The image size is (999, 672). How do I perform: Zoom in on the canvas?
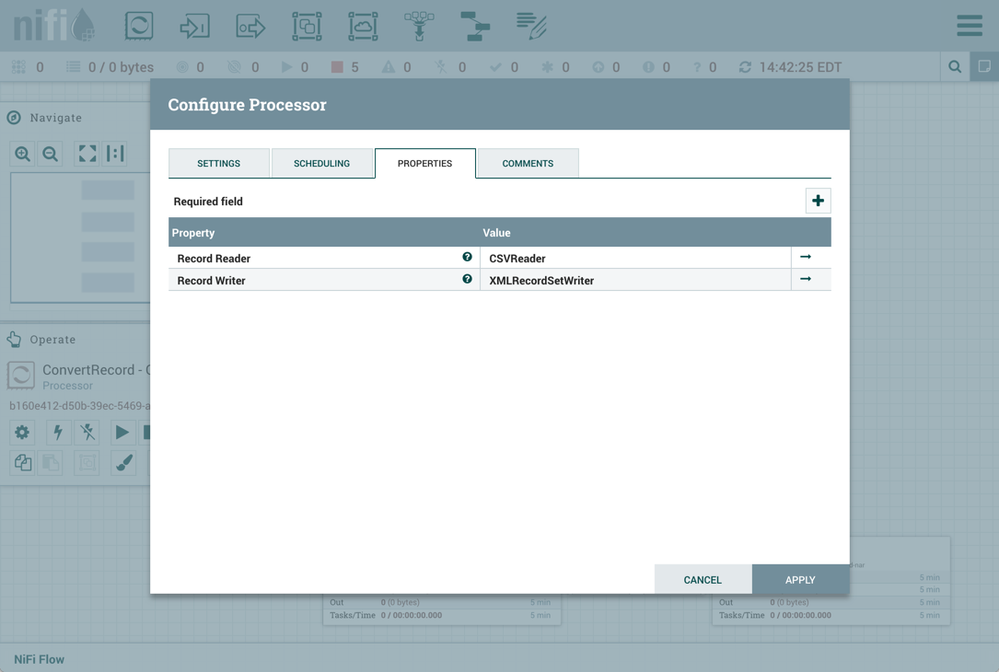click(22, 154)
